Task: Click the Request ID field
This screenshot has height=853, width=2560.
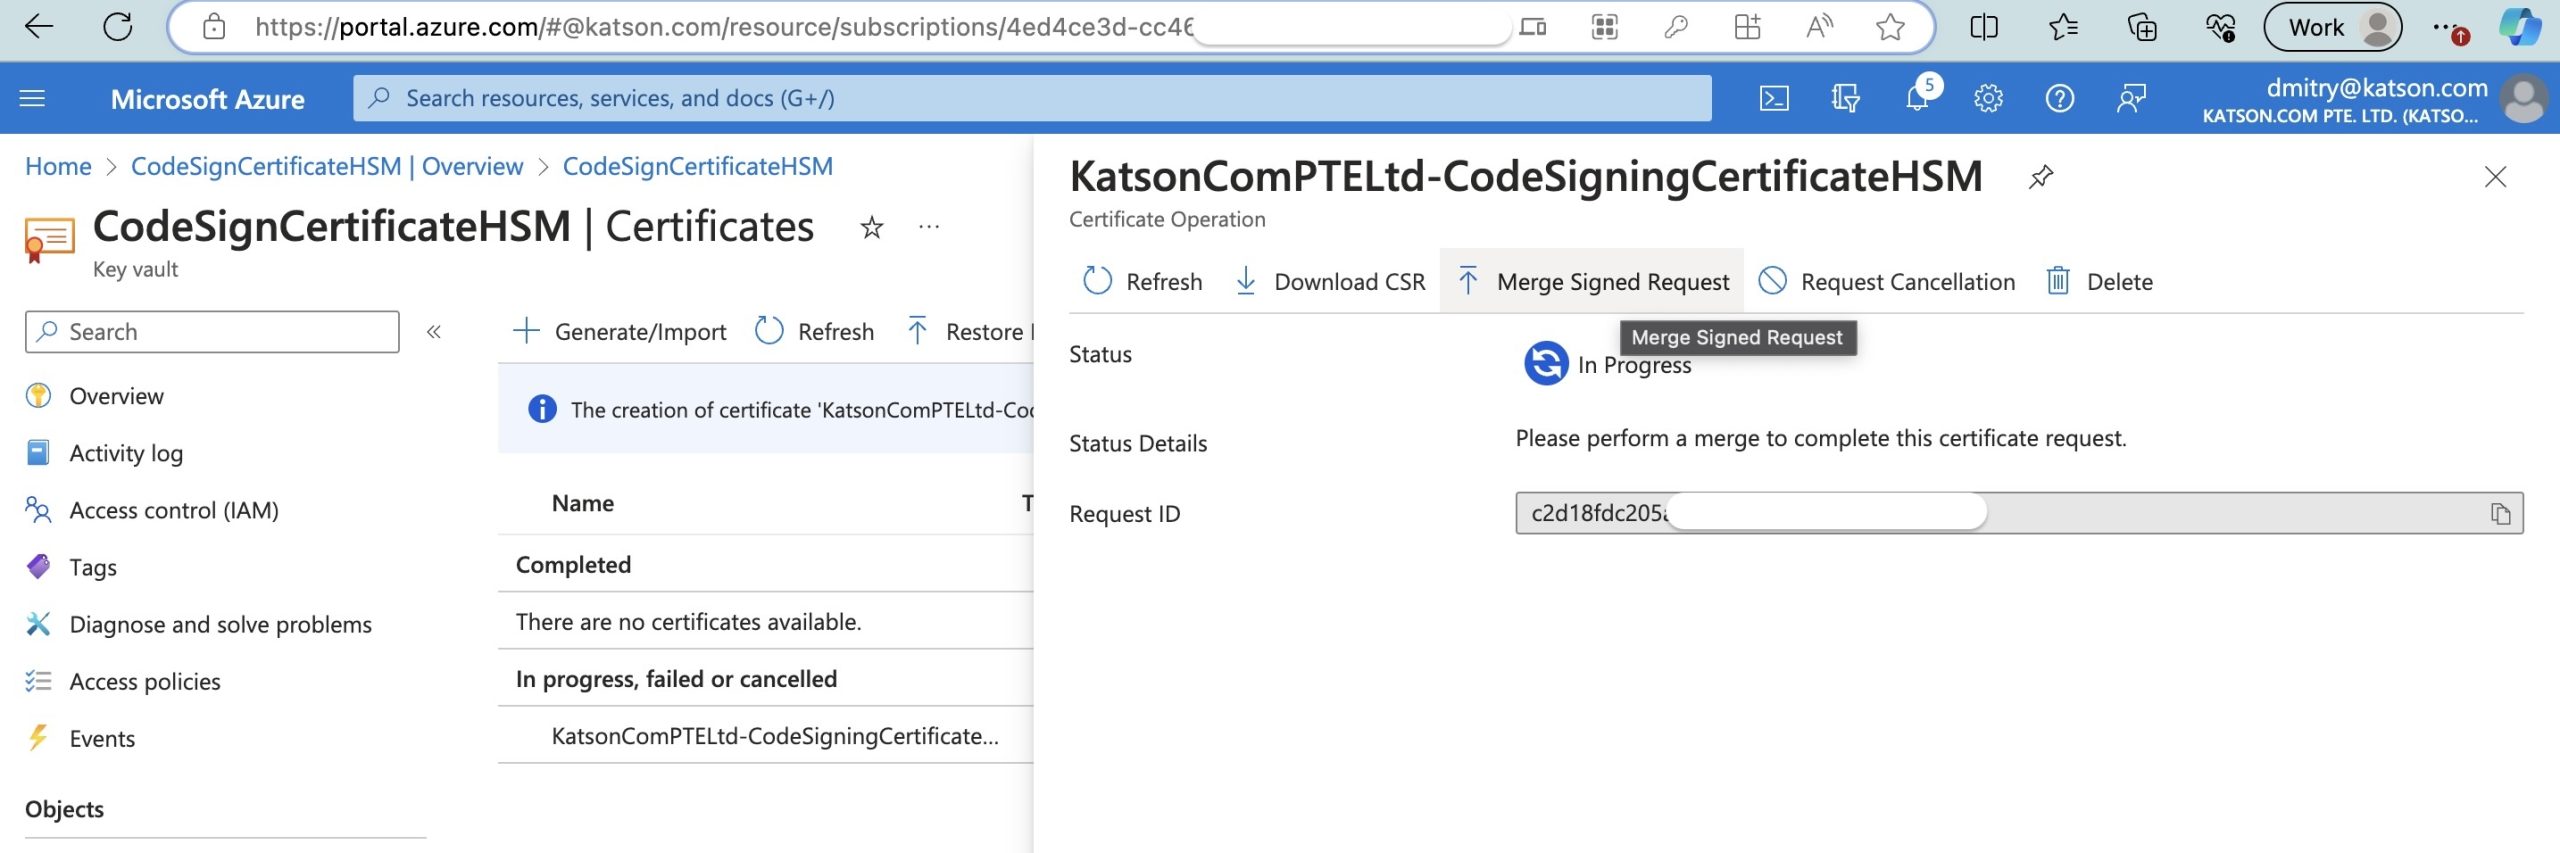Action: (x=2019, y=513)
